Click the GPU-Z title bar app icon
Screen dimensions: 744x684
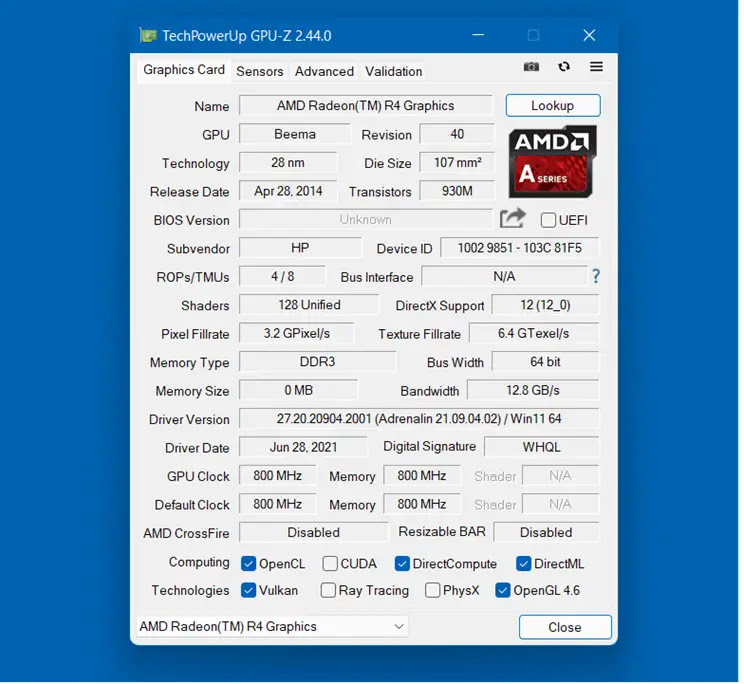148,36
